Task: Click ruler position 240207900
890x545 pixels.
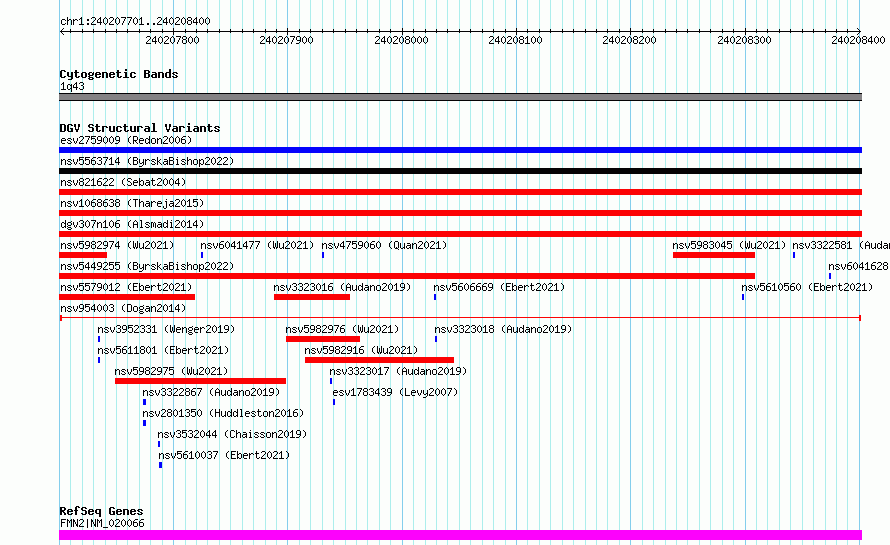Action: [x=286, y=40]
